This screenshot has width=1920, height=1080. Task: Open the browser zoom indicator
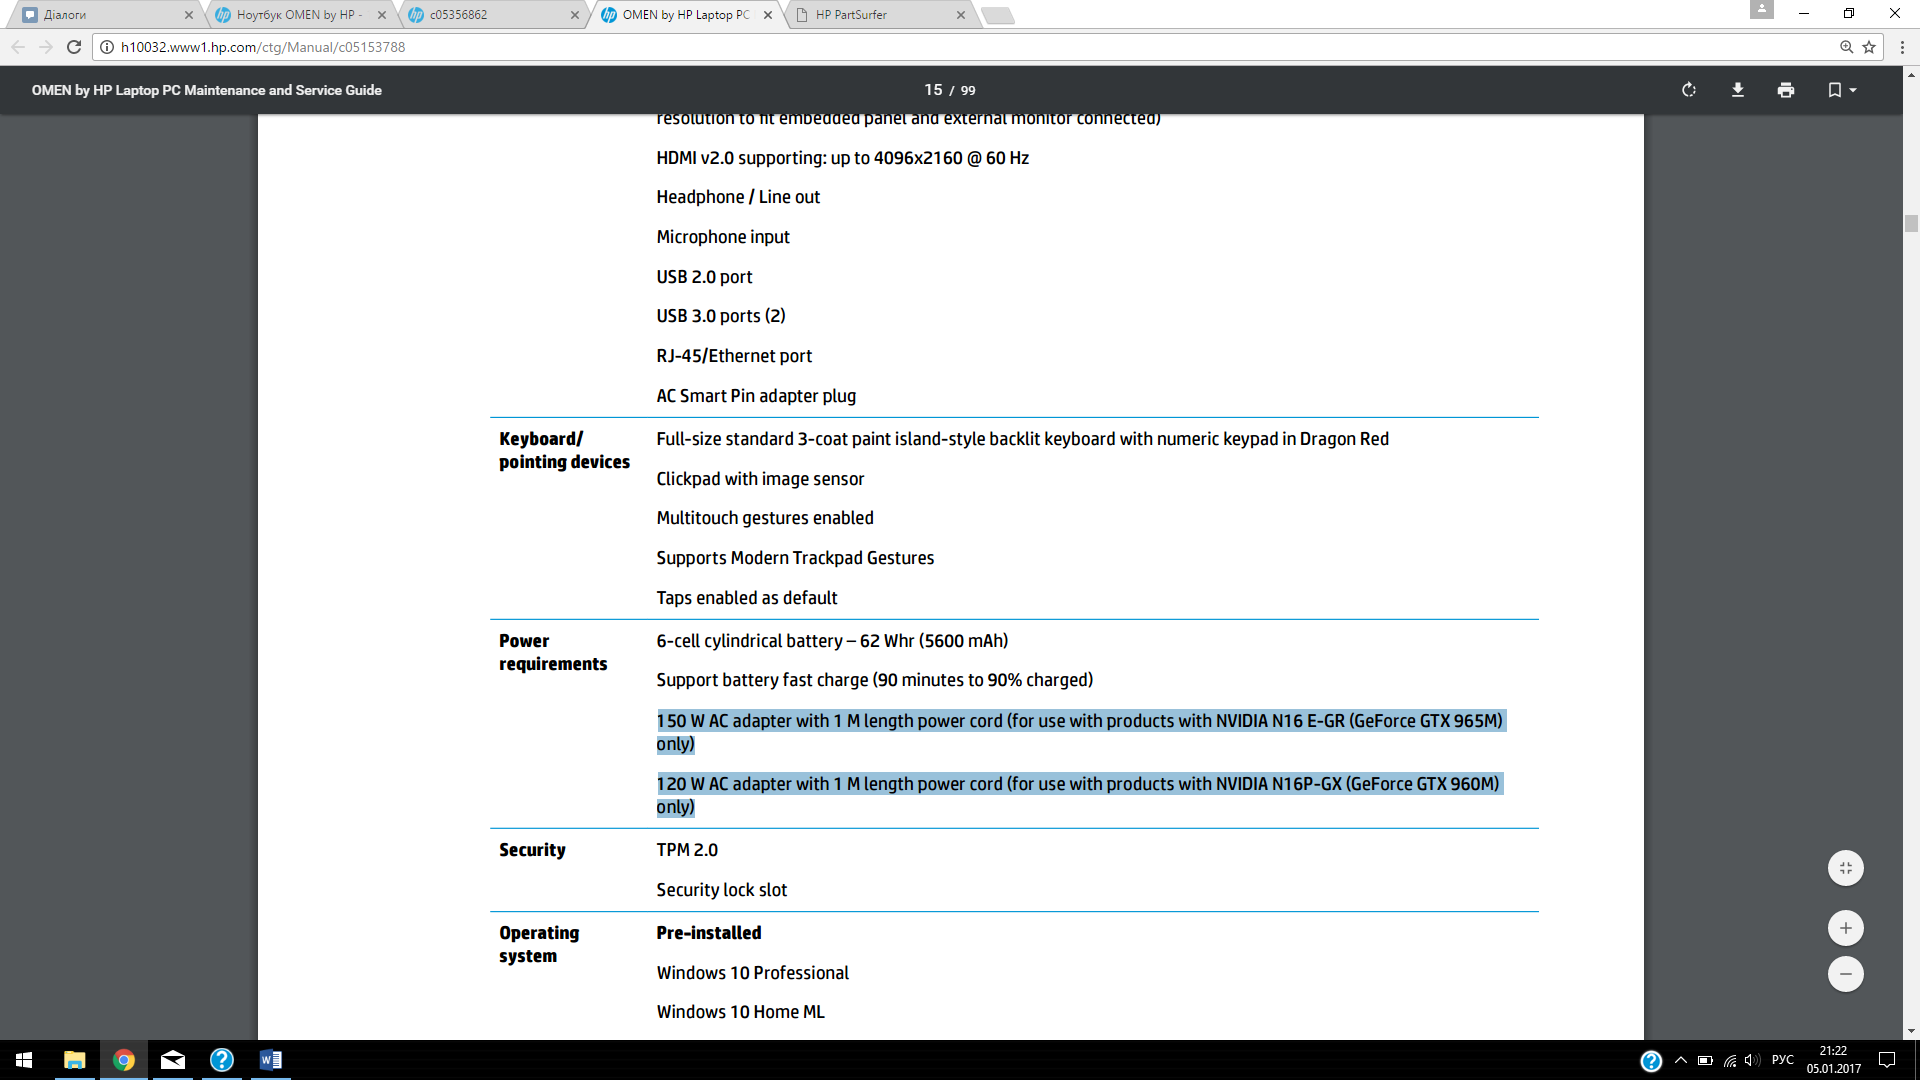(1846, 47)
